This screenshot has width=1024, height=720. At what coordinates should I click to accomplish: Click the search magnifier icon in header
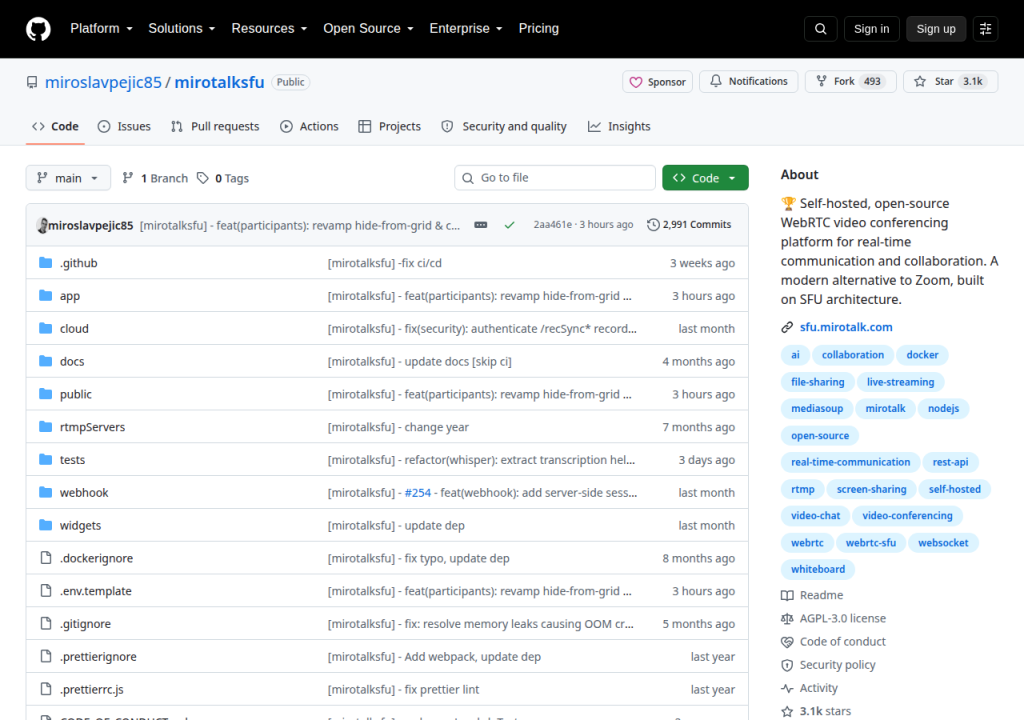821,29
